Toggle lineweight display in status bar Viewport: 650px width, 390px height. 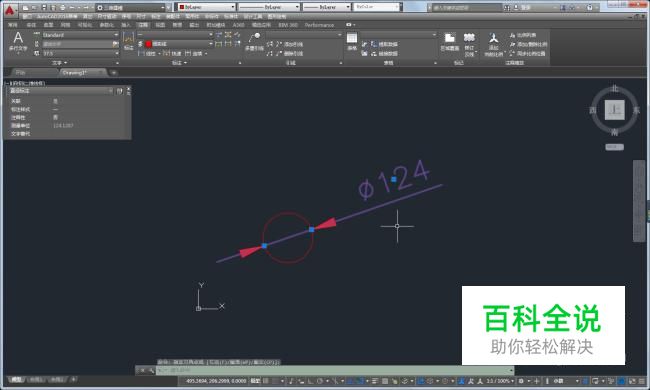click(x=375, y=381)
